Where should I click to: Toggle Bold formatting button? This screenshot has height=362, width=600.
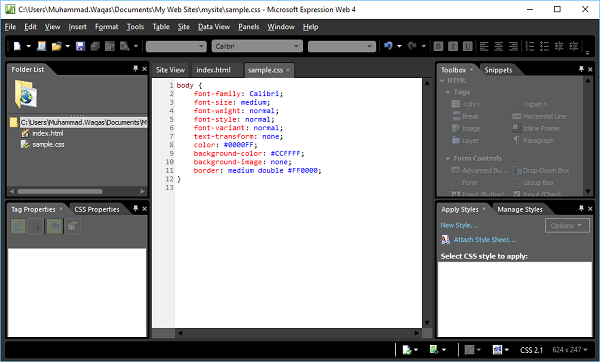438,46
